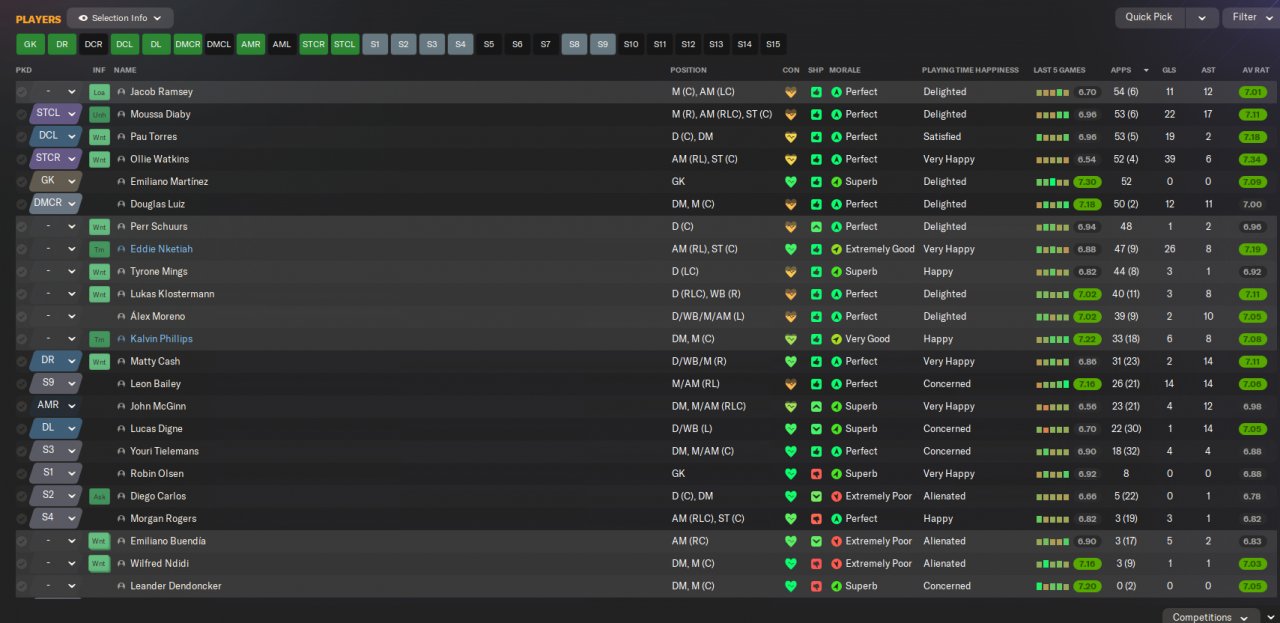Click Douglas Luiz's player profile icon
This screenshot has width=1280, height=623.
coord(122,204)
